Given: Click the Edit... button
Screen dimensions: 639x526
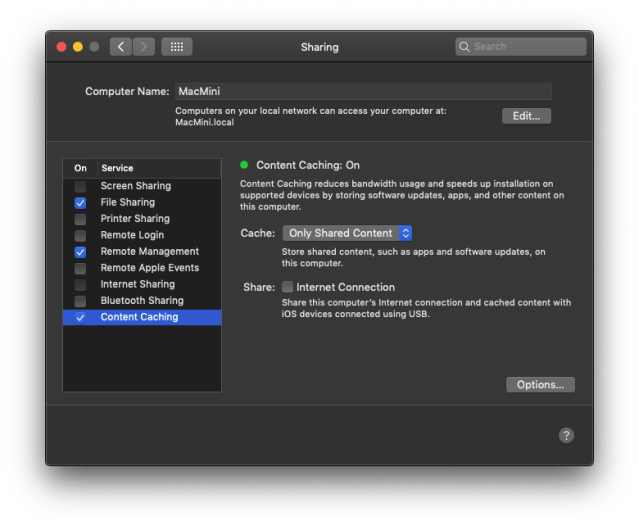Looking at the screenshot, I should tap(526, 116).
